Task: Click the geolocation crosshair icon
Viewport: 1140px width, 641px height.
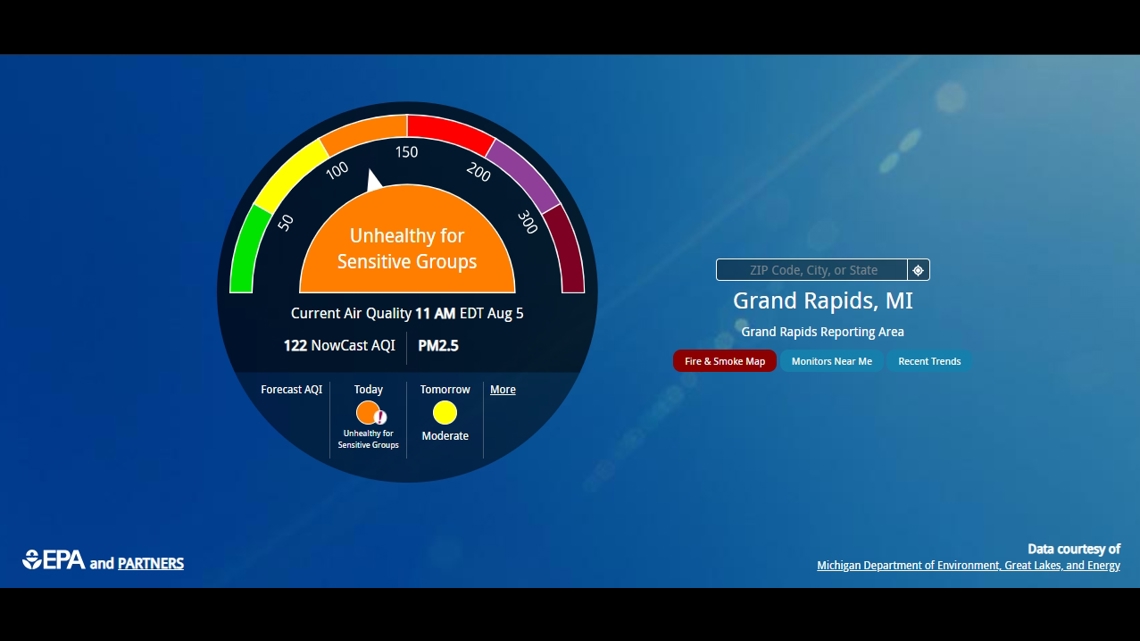Action: tap(917, 269)
